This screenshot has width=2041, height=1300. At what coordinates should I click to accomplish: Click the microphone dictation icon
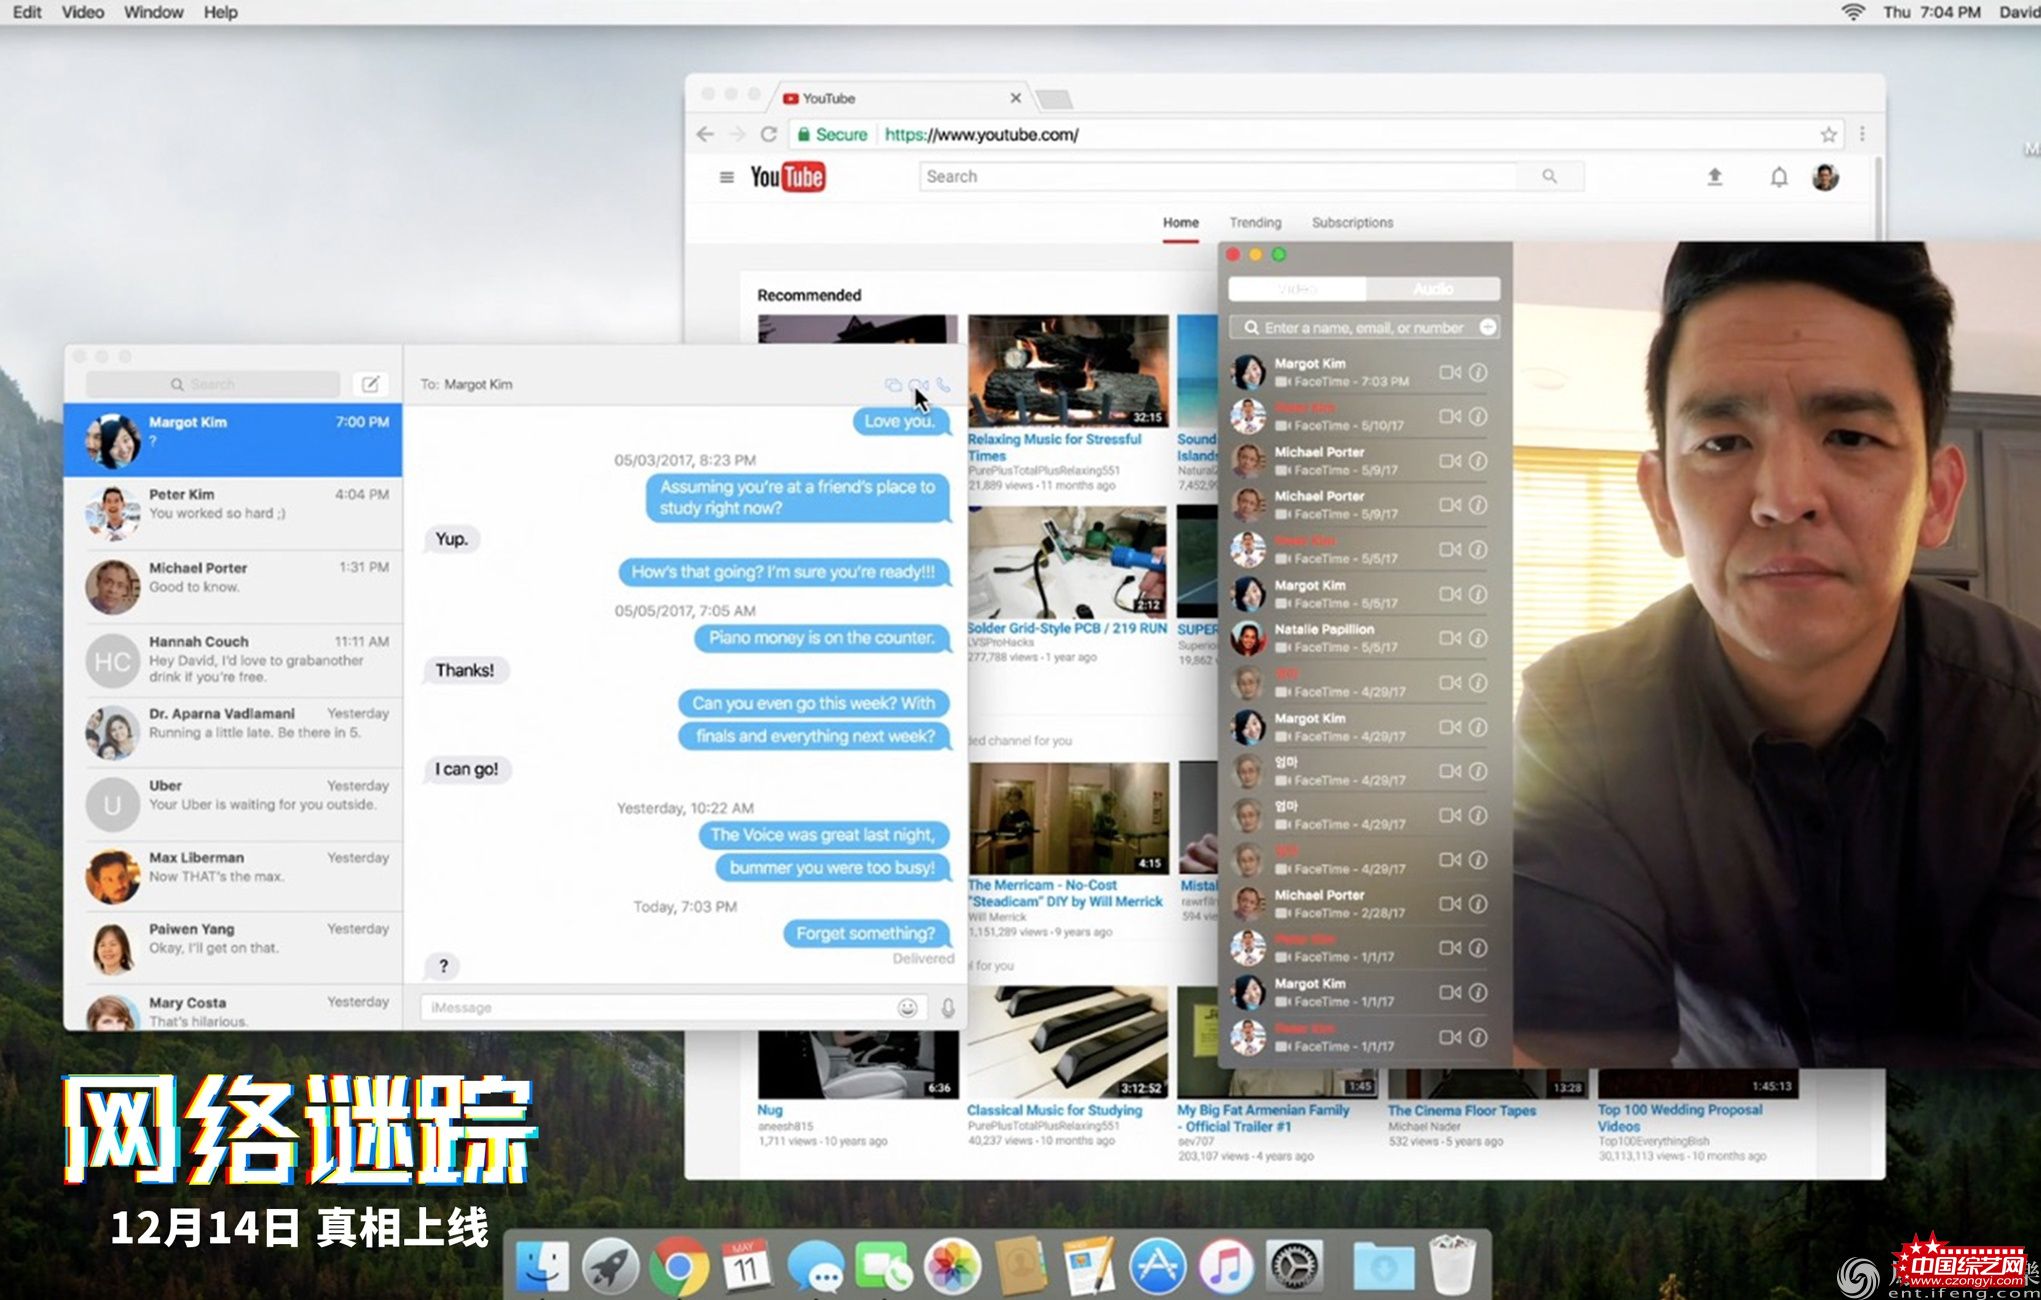[x=948, y=1008]
